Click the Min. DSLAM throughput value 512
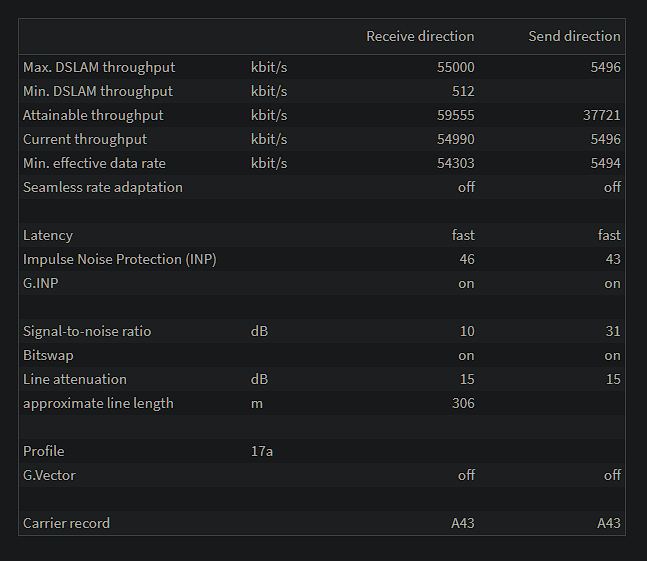The width and height of the screenshot is (647, 561). click(x=463, y=91)
